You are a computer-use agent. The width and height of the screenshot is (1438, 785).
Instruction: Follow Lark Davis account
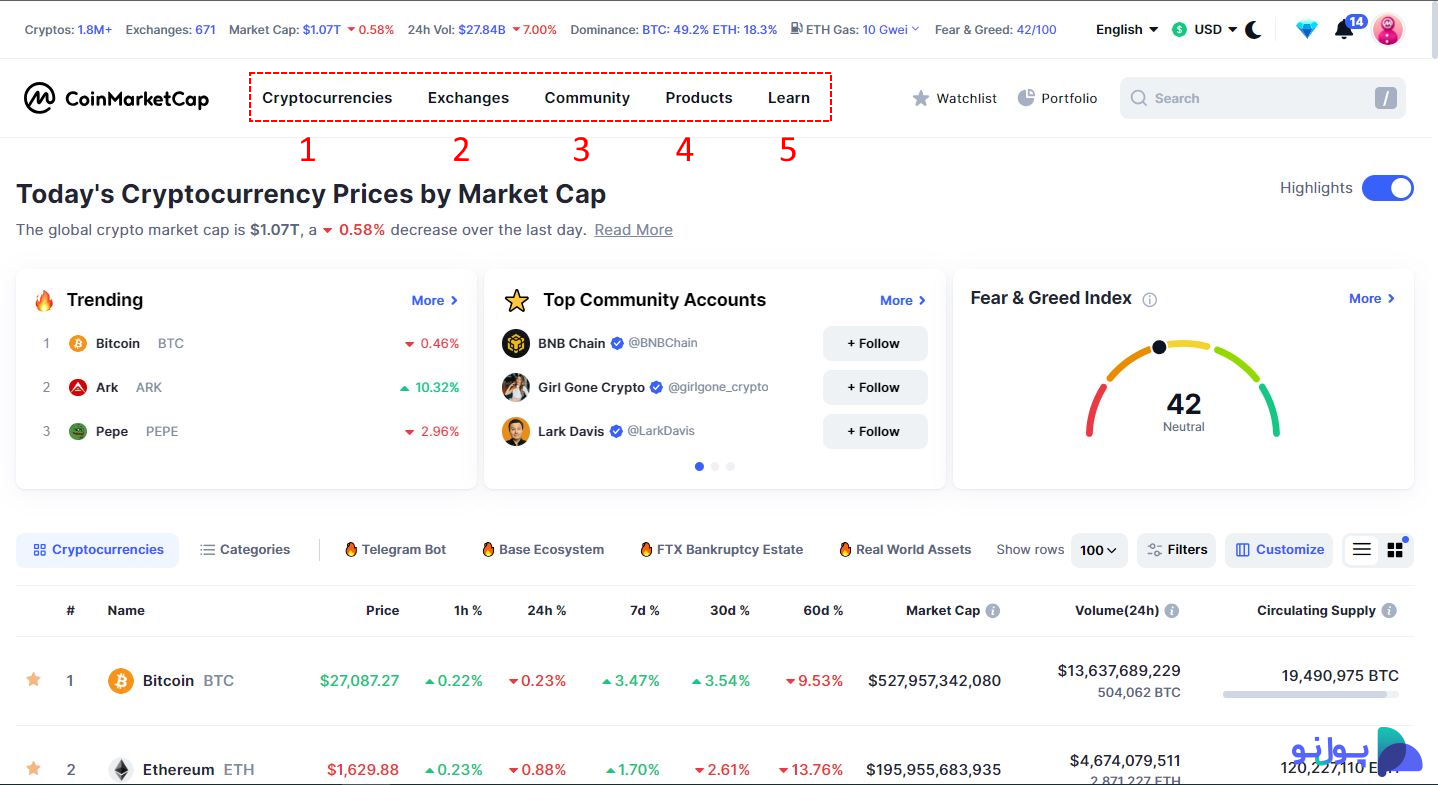tap(875, 431)
